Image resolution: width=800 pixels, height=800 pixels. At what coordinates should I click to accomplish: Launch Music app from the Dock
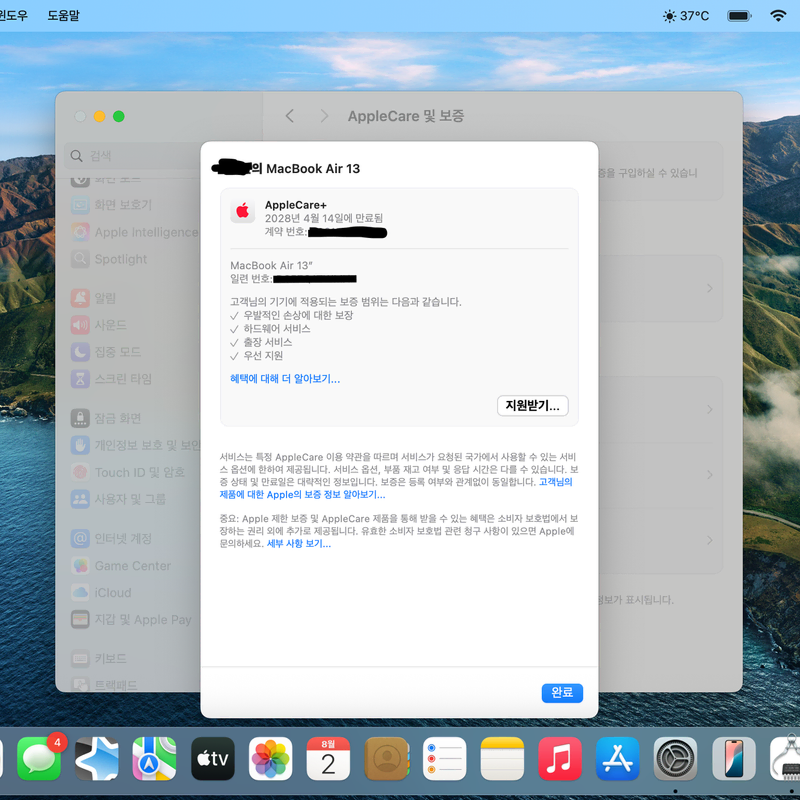point(560,759)
